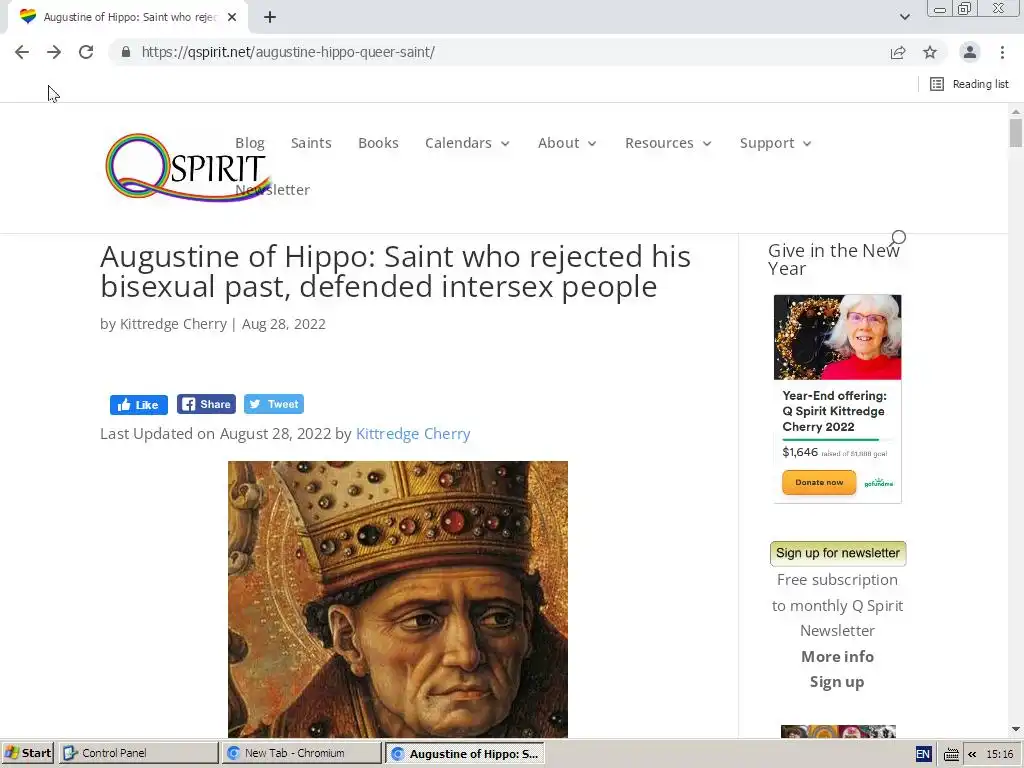Click Sign up for newsletter button

click(x=838, y=553)
